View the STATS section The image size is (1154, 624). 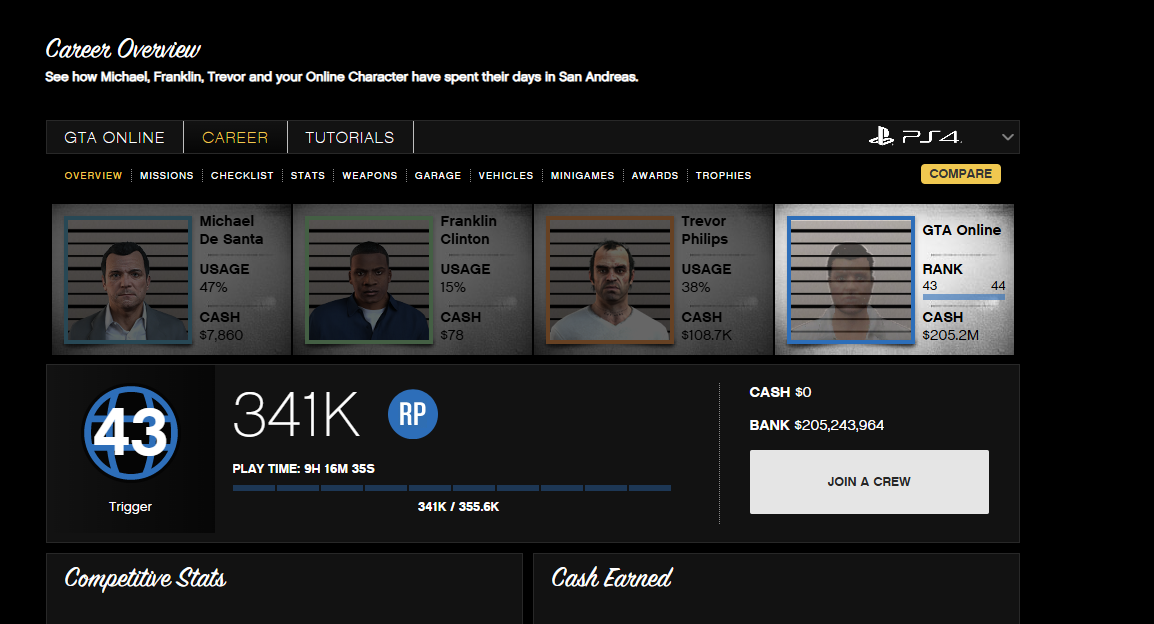308,175
